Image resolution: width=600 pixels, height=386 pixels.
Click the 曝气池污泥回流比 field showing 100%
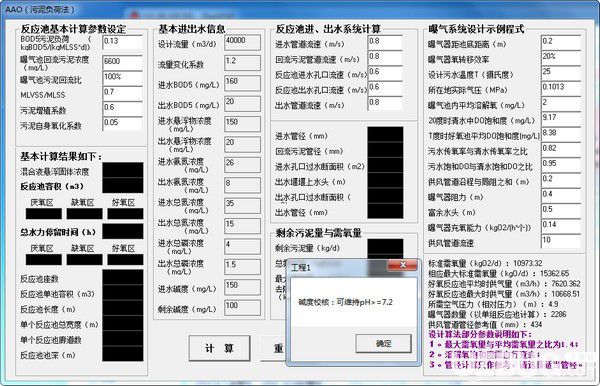tap(122, 78)
